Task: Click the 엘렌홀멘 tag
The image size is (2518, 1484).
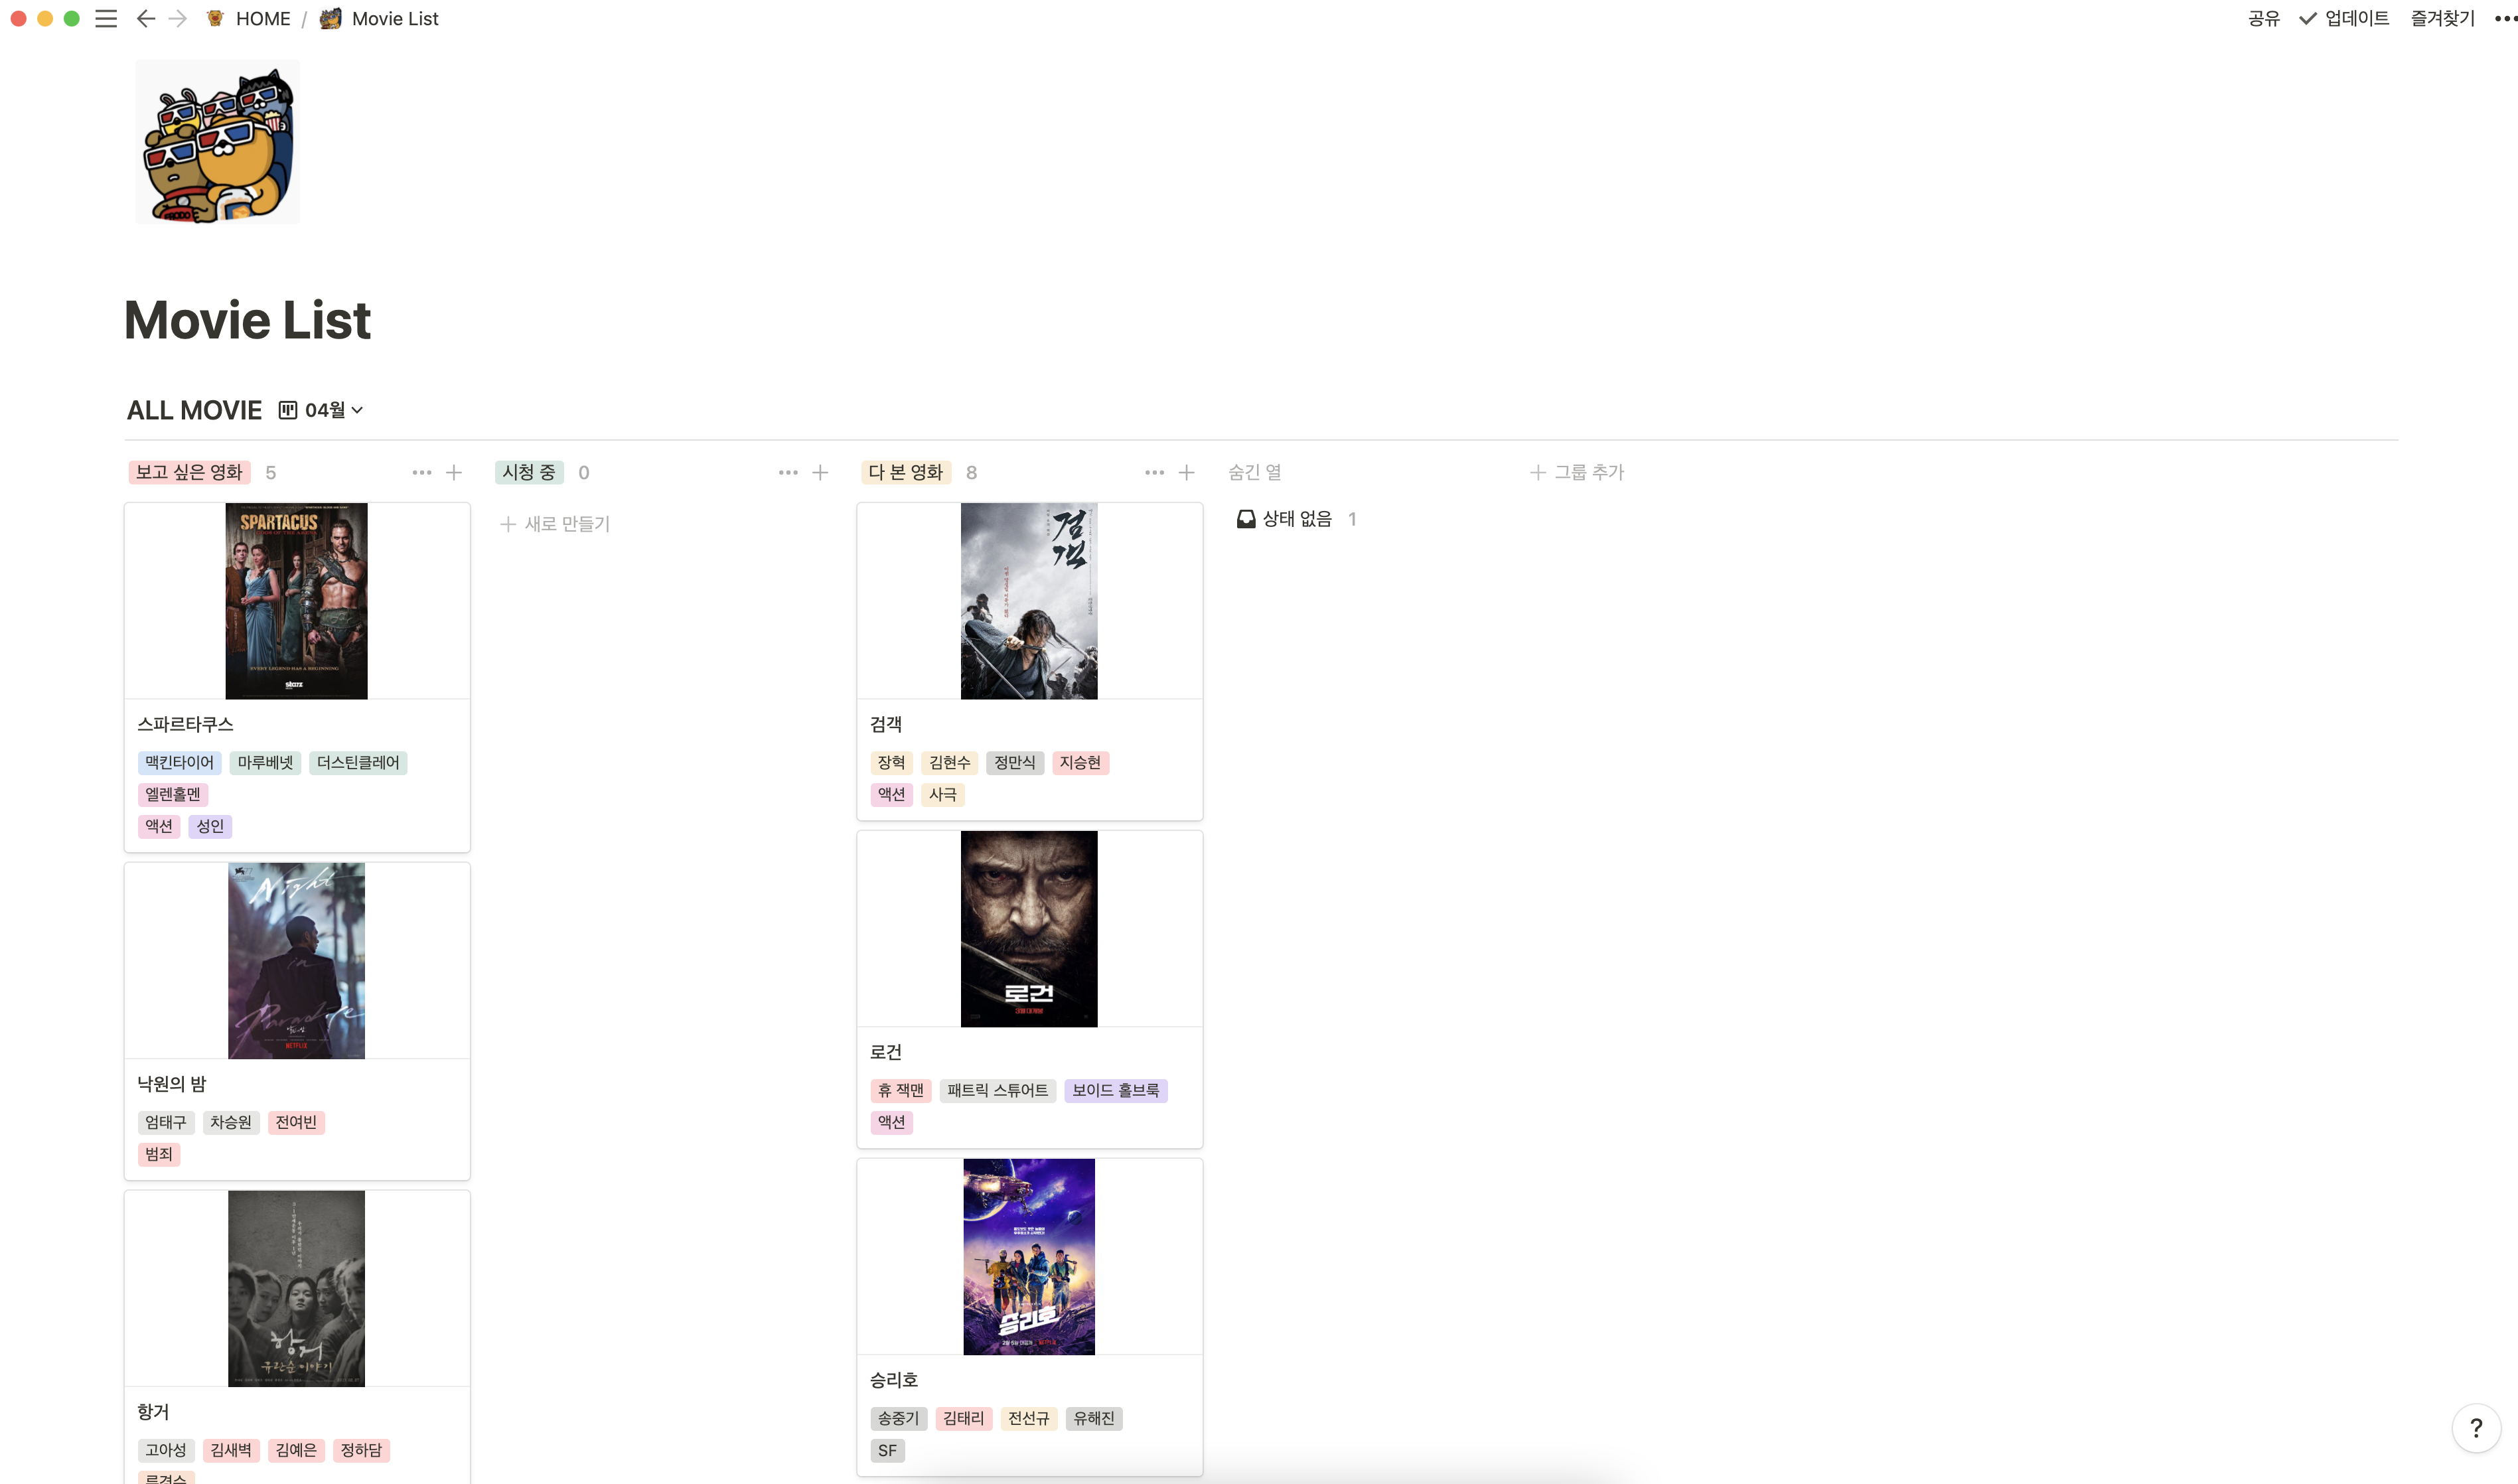Action: 172,795
